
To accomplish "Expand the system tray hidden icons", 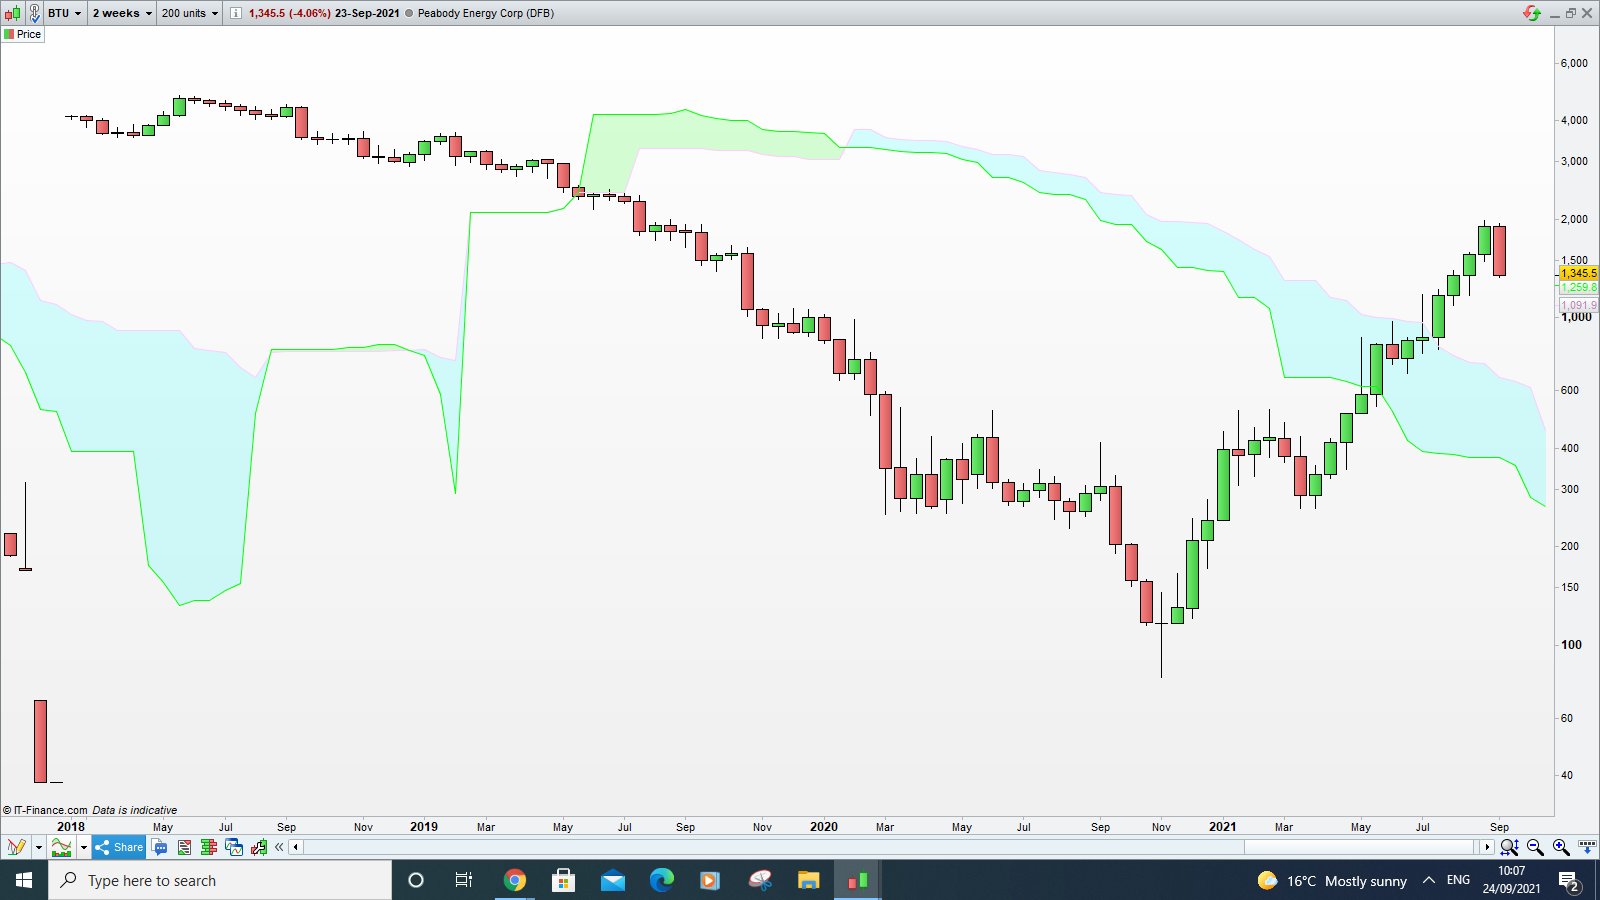I will tap(1429, 880).
